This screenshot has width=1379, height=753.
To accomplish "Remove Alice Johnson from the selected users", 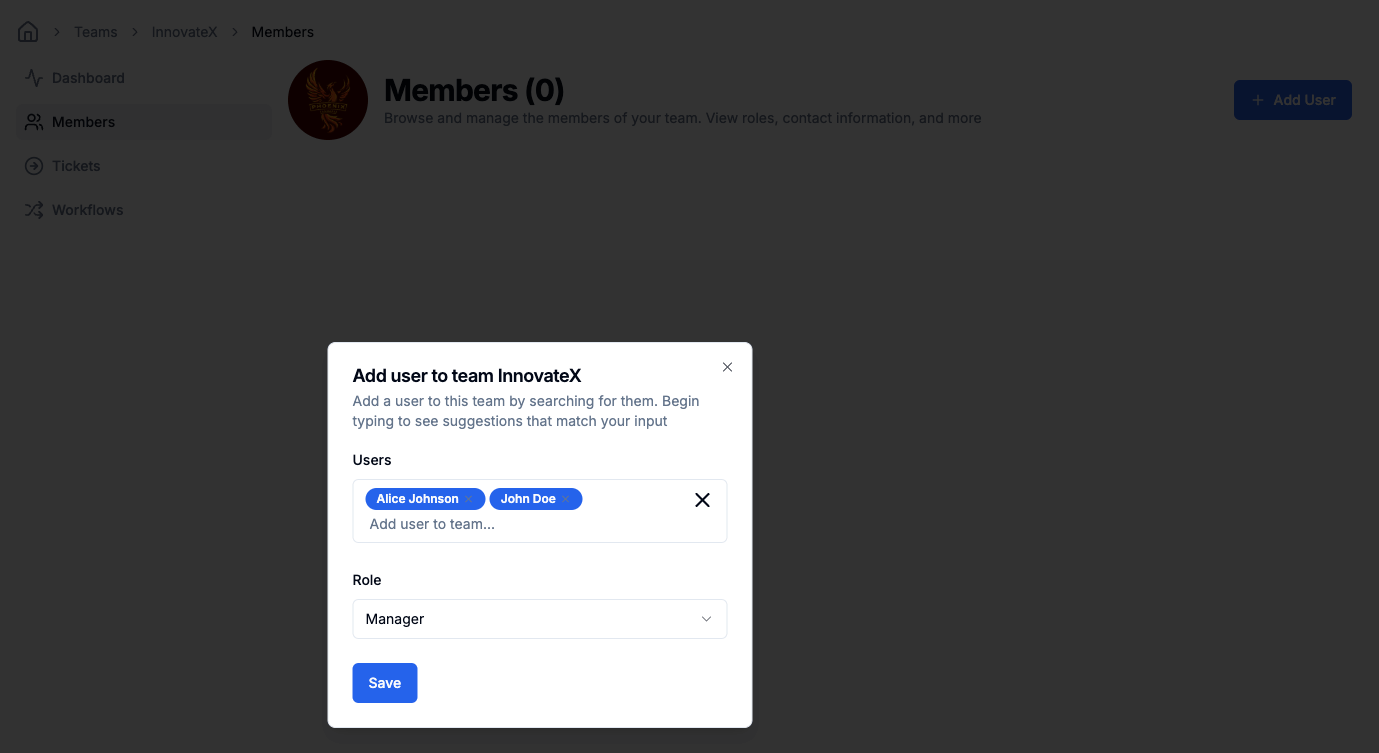I will 467,498.
